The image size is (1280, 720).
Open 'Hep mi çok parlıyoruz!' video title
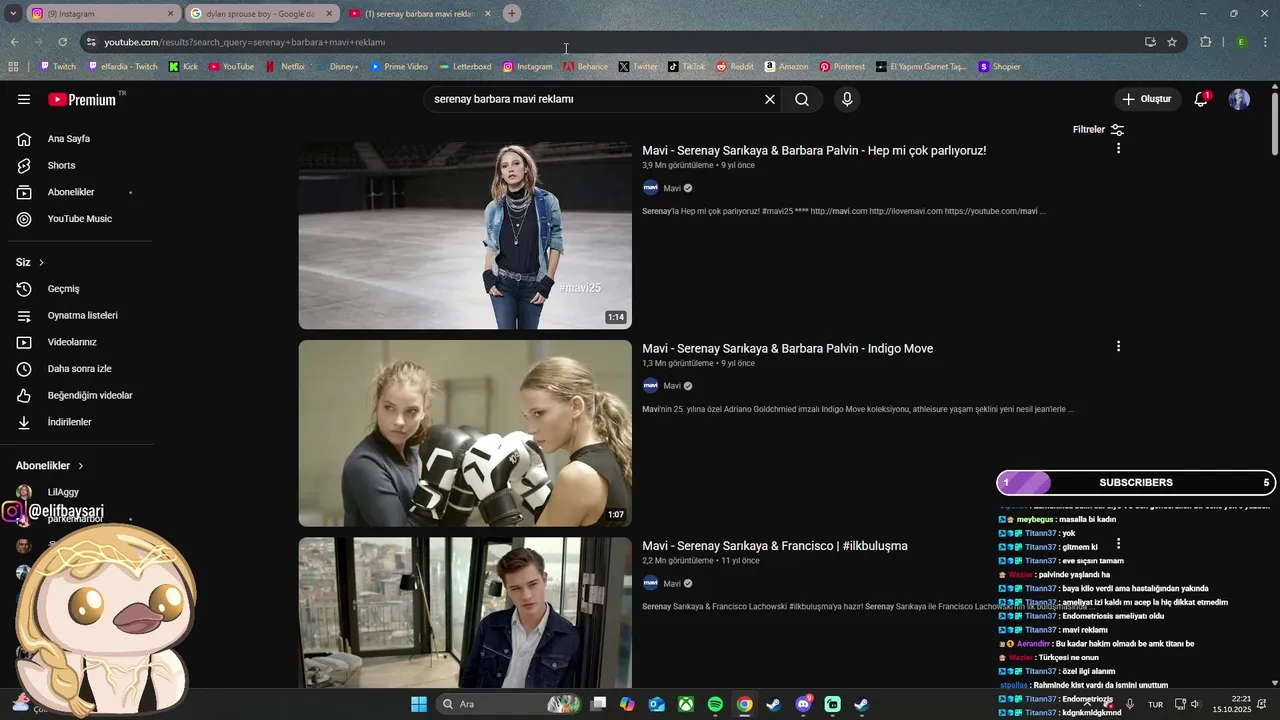click(x=814, y=151)
